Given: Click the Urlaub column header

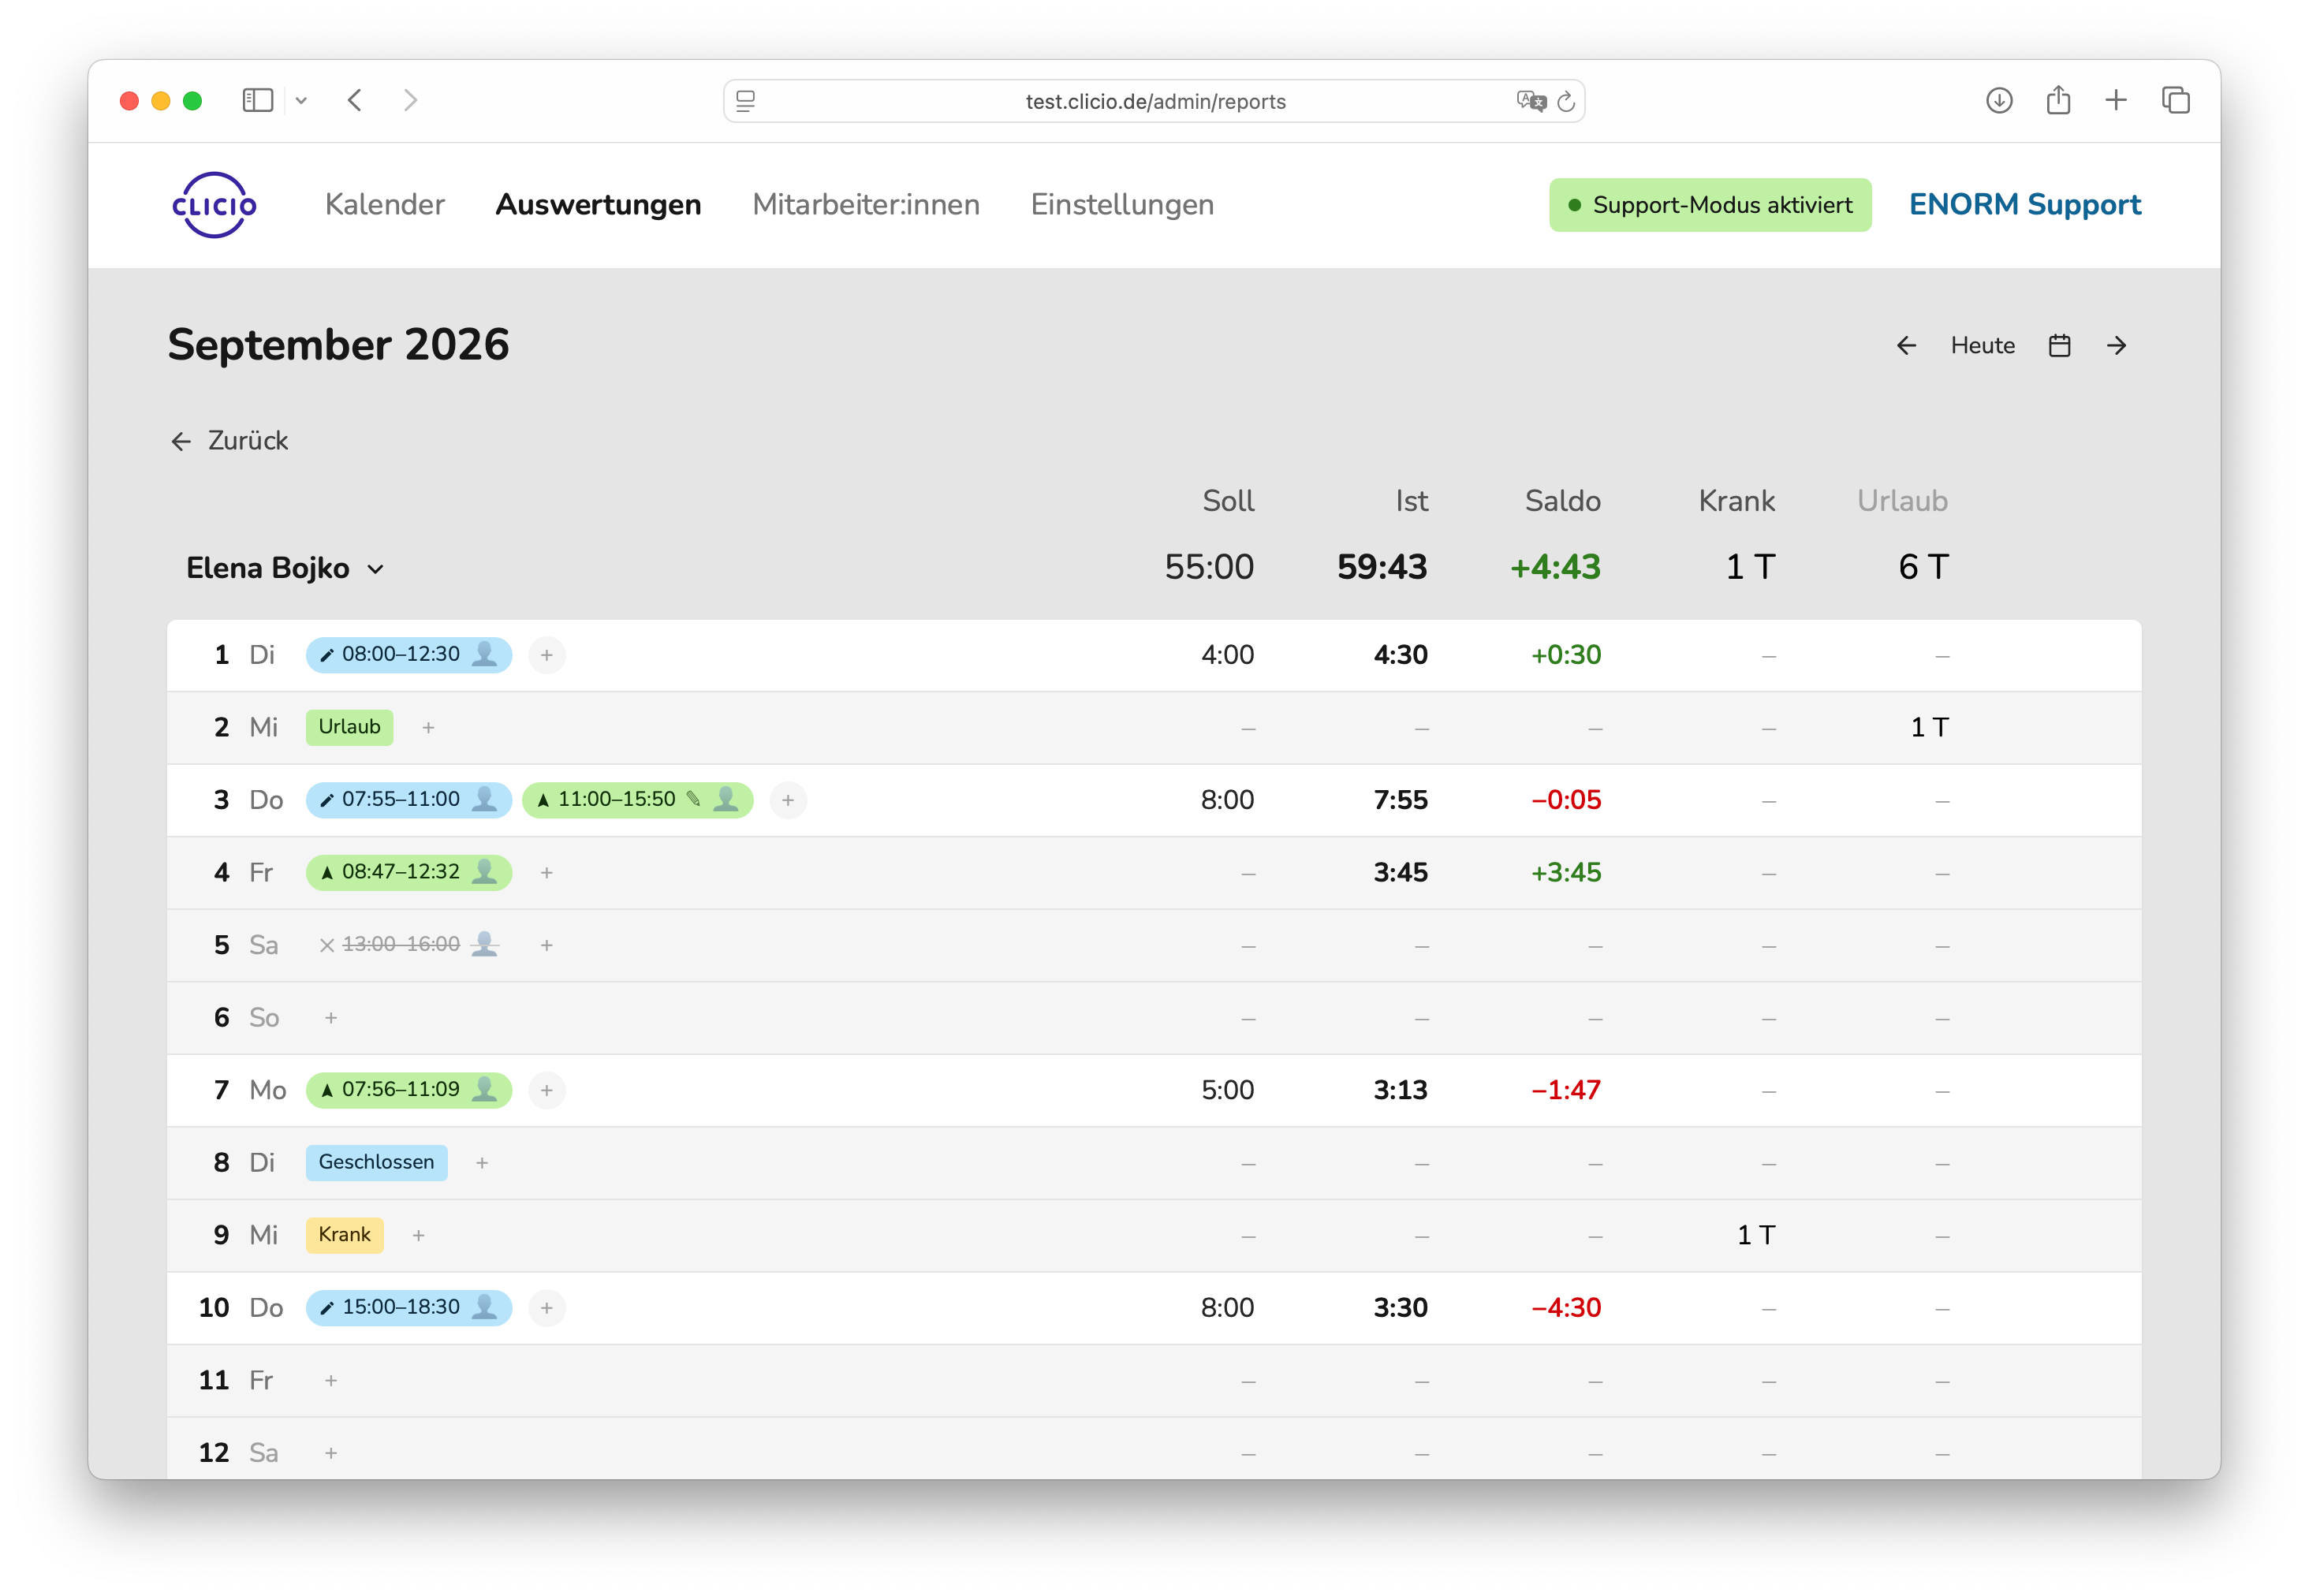Looking at the screenshot, I should pyautogui.click(x=1902, y=501).
